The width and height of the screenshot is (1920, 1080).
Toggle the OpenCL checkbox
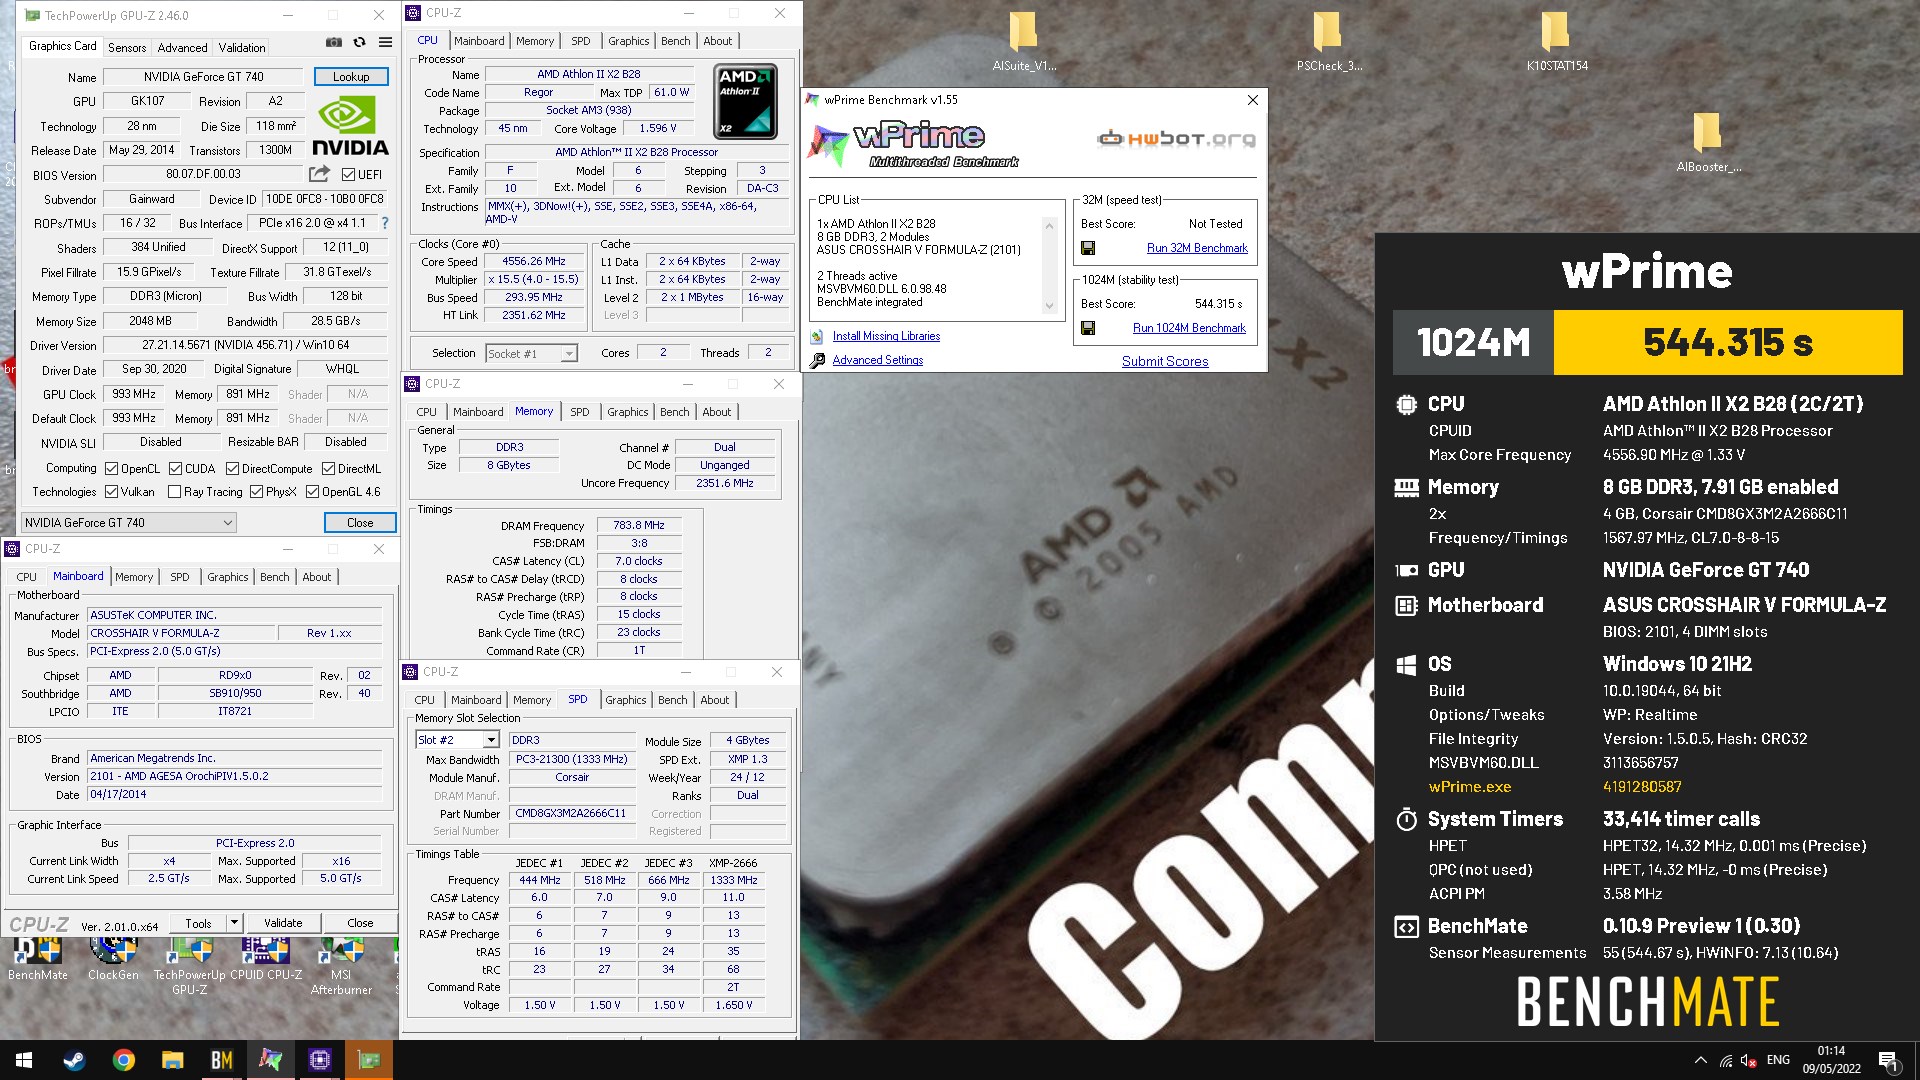(112, 468)
